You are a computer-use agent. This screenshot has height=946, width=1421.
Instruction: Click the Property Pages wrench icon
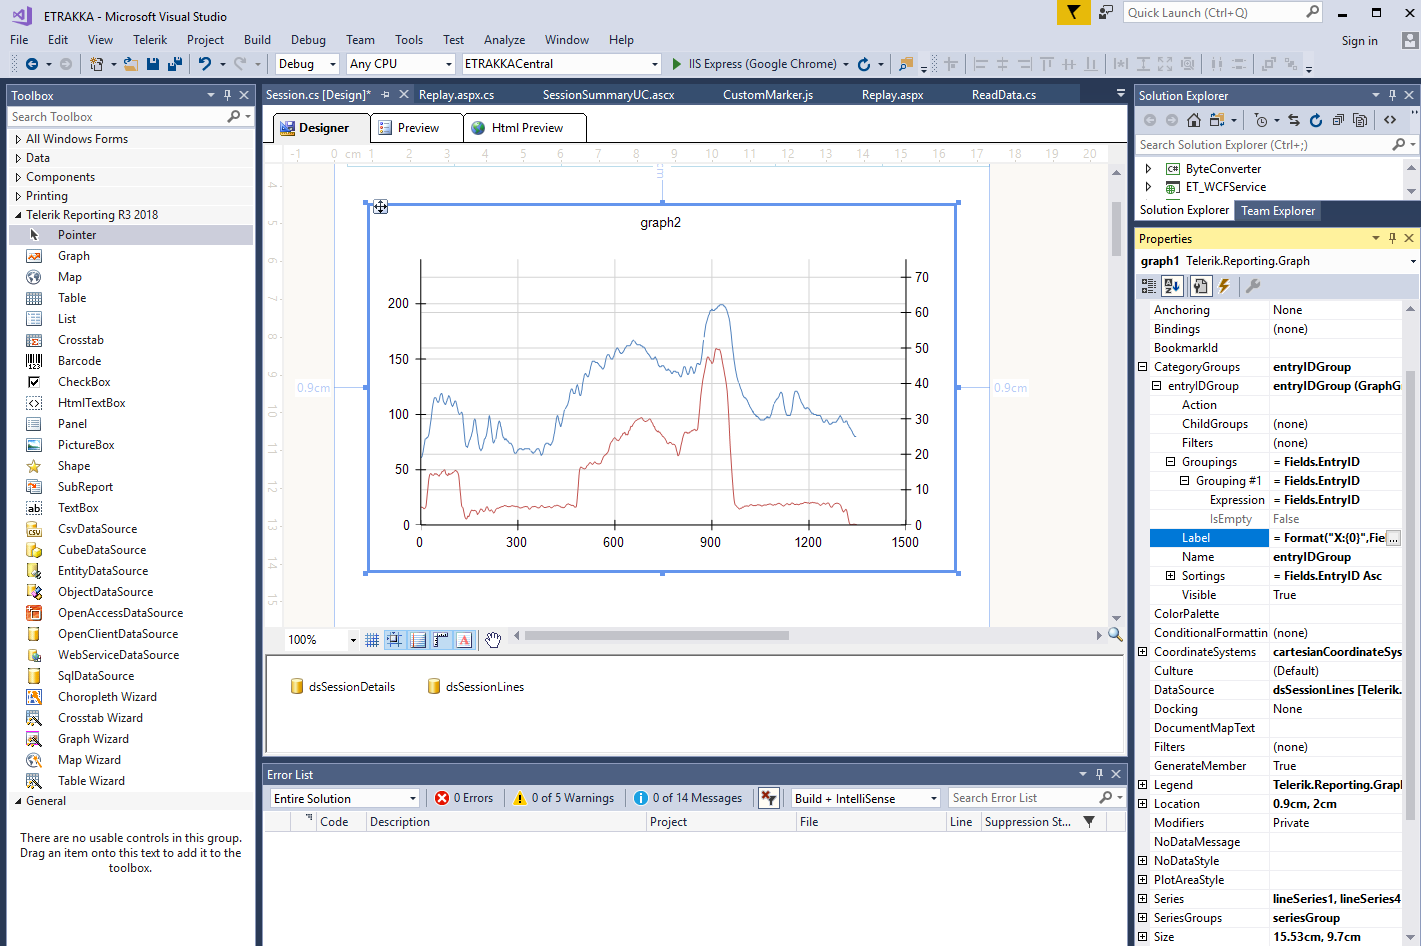(1252, 286)
